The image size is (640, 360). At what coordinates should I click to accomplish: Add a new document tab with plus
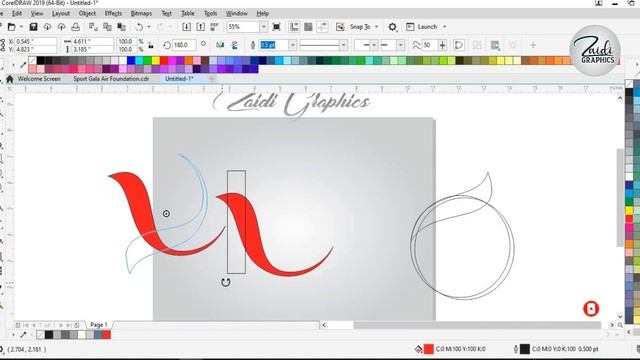[x=211, y=79]
